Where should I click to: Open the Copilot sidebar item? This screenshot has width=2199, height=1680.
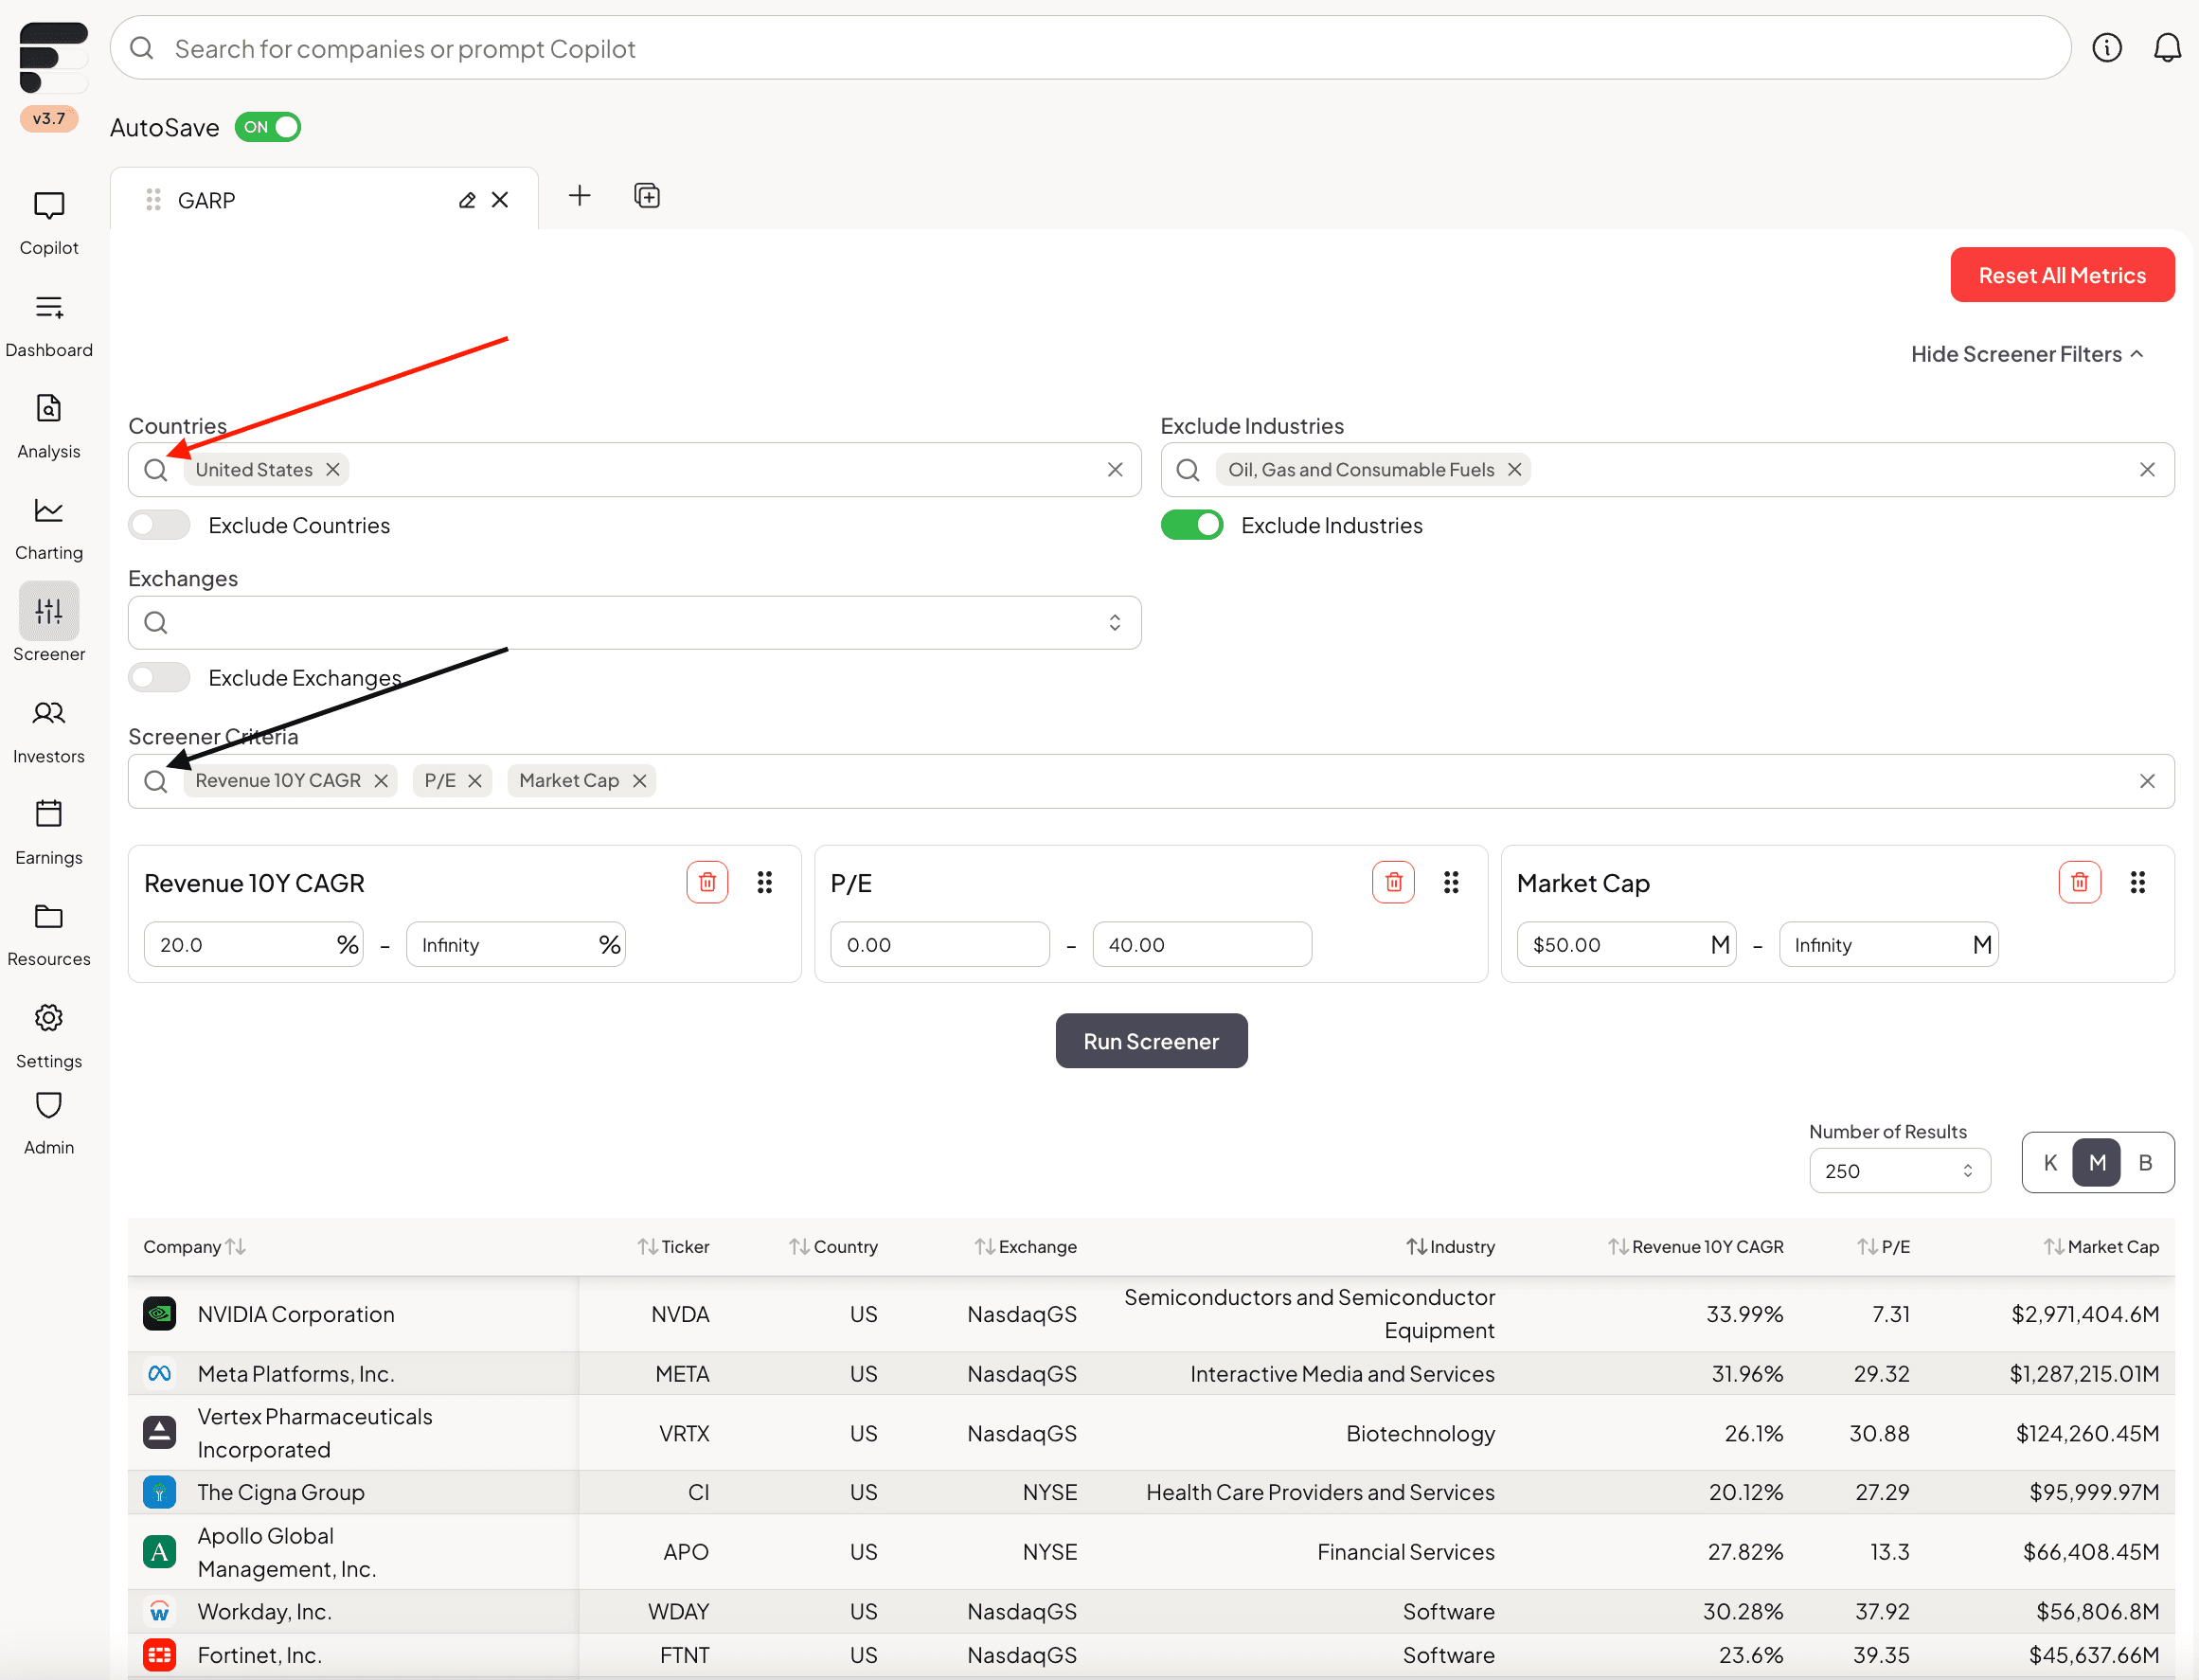point(48,224)
